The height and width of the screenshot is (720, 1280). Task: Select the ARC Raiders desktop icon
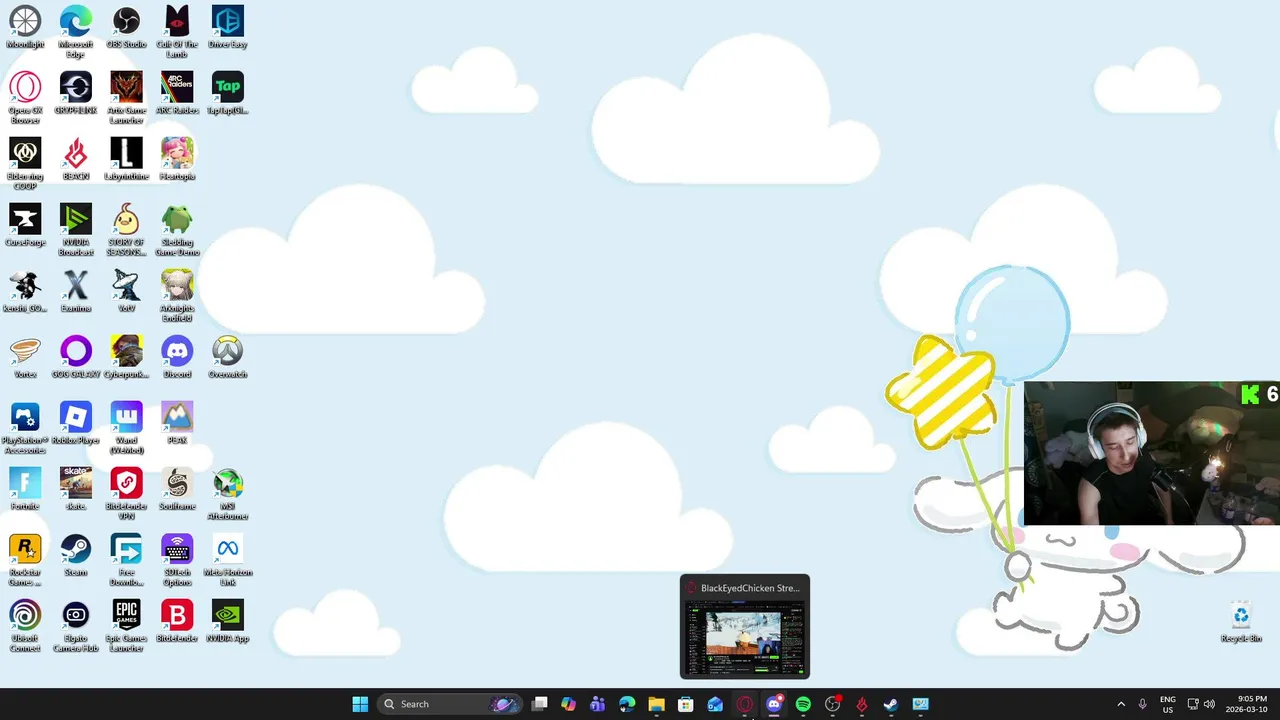coord(177,93)
